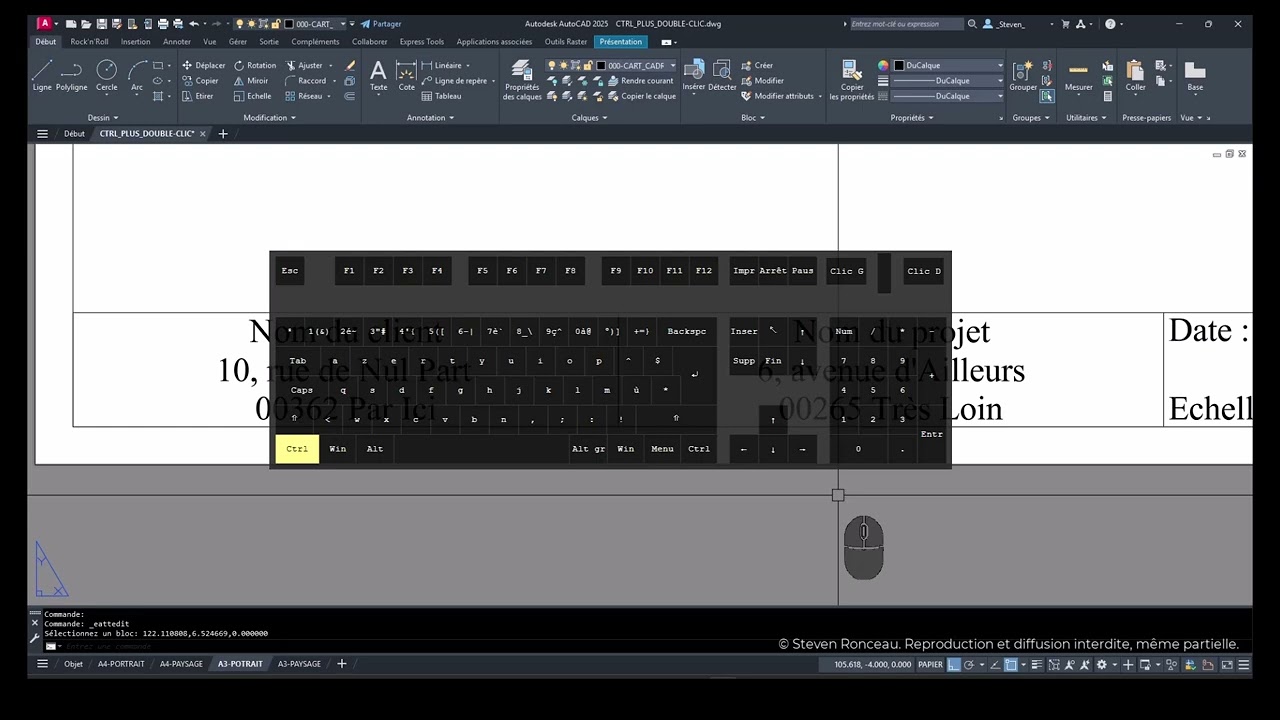Screen dimensions: 1280x720
Task: Click the search keyword input field
Action: tap(905, 24)
